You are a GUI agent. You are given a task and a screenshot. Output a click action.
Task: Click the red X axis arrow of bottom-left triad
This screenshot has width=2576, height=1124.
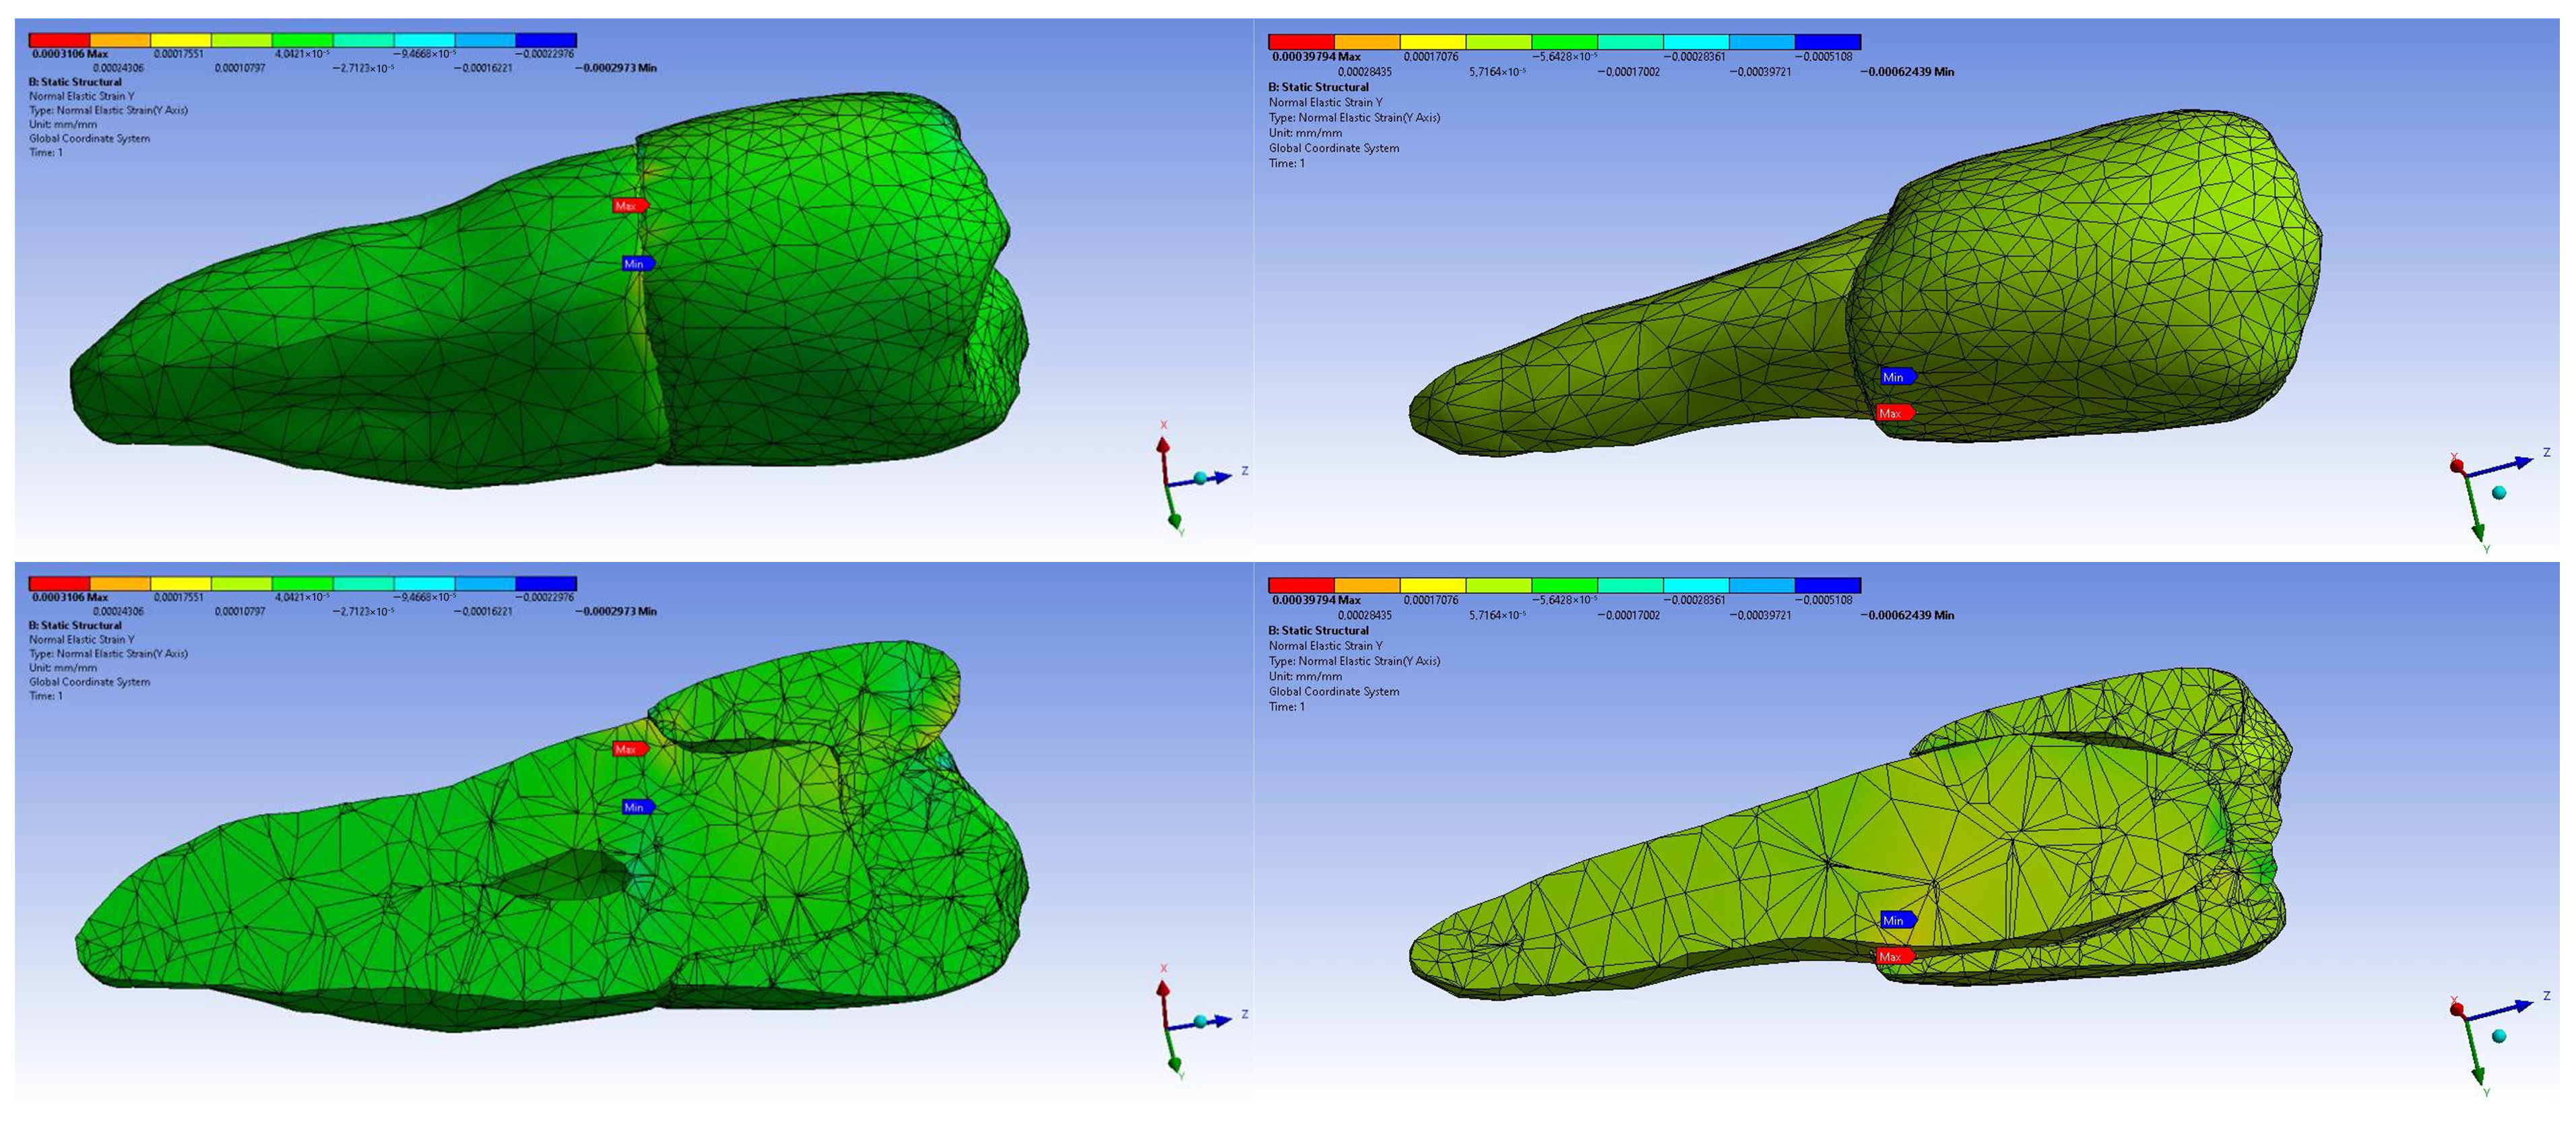[1163, 990]
